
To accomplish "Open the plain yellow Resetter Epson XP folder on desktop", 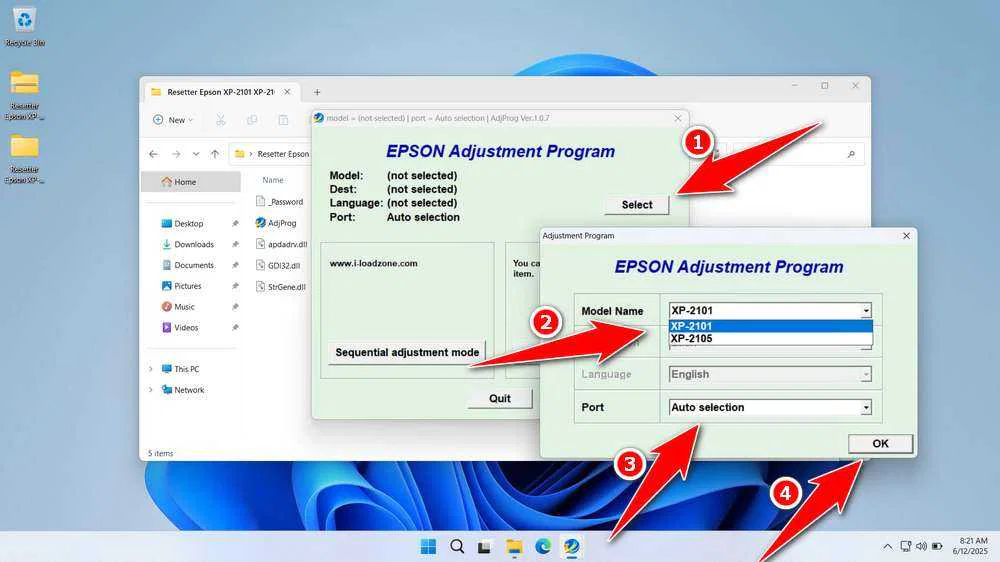I will coord(24,158).
